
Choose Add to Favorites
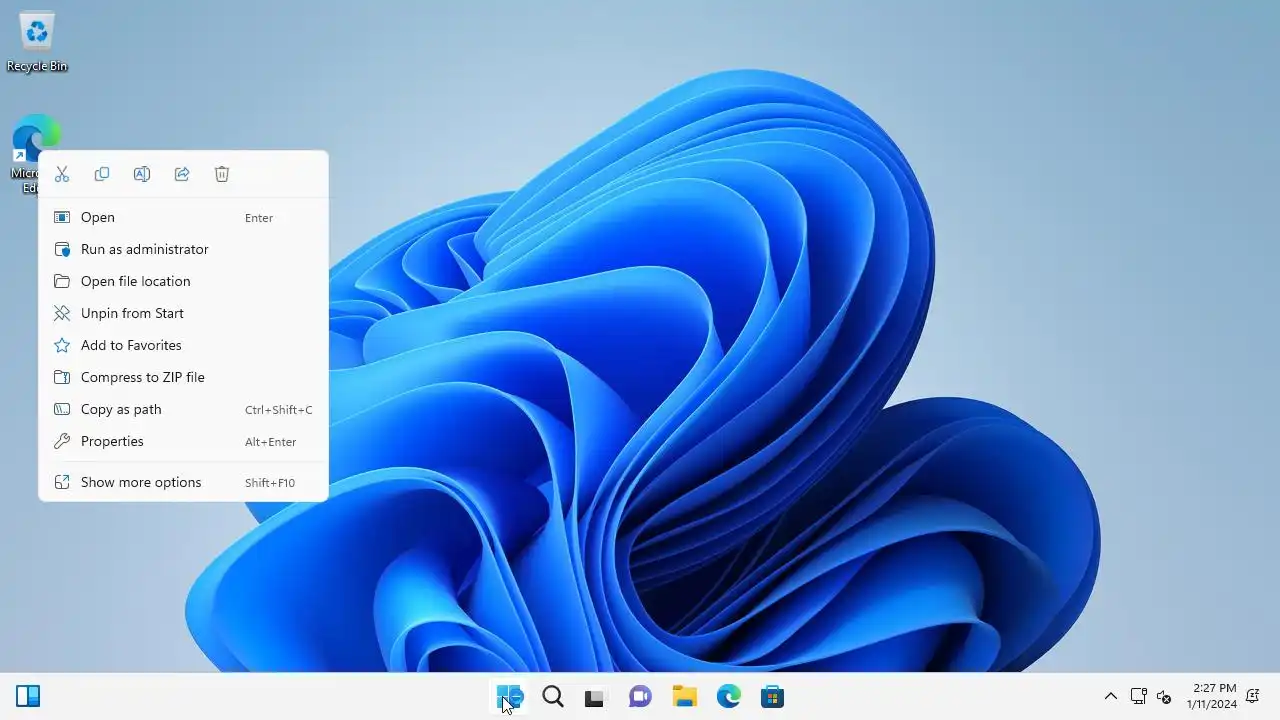(183, 345)
